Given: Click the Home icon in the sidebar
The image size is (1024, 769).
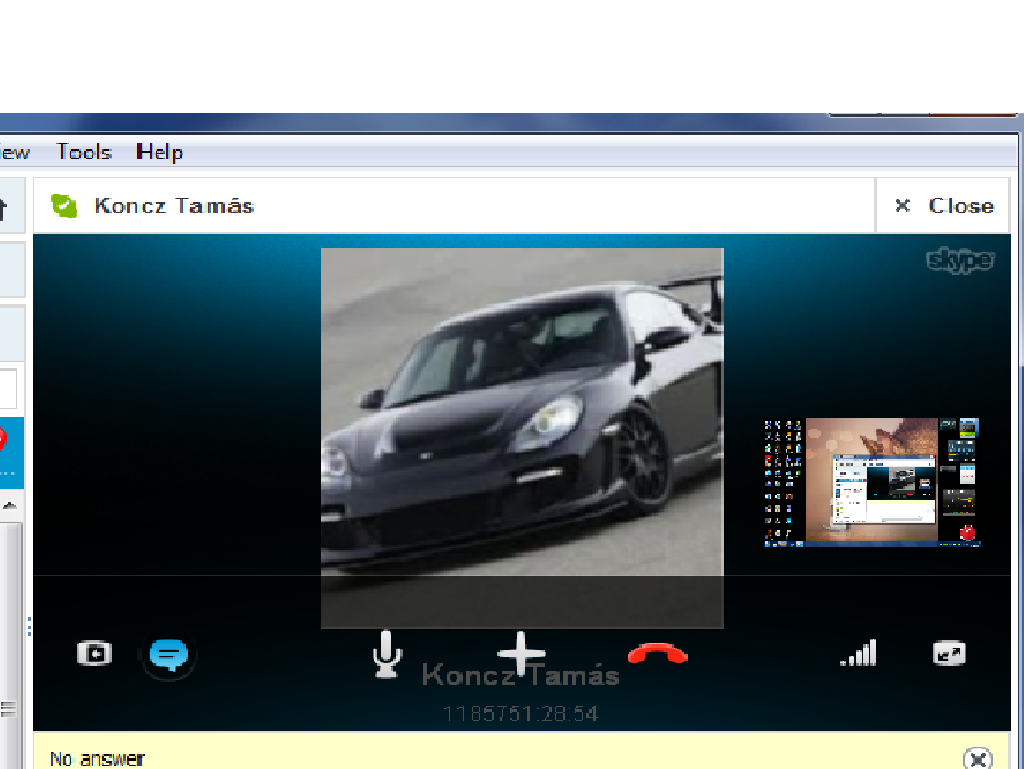Looking at the screenshot, I should [x=4, y=208].
